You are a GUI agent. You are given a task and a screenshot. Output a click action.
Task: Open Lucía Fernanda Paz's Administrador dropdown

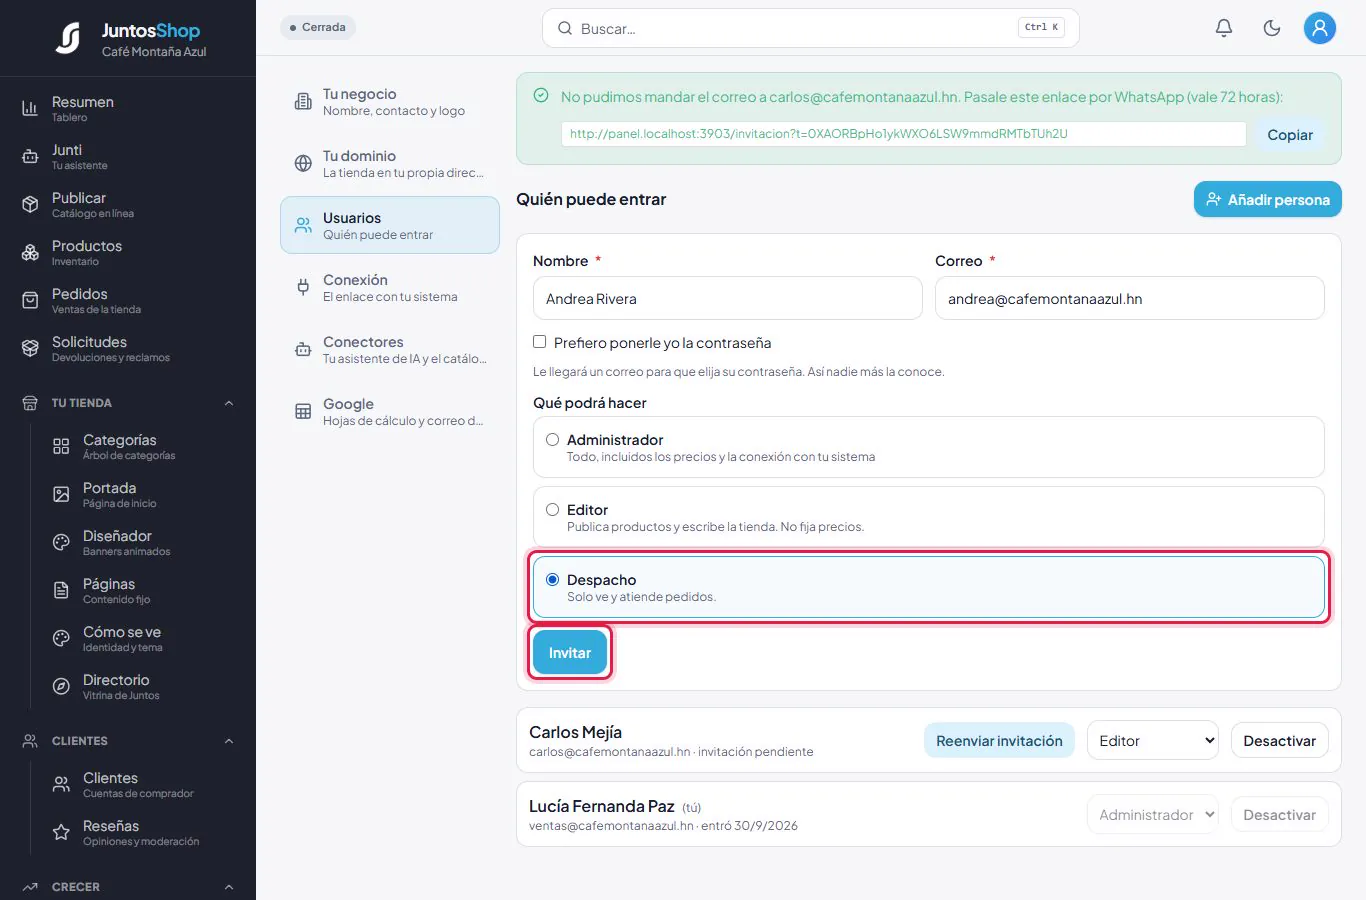(x=1153, y=815)
